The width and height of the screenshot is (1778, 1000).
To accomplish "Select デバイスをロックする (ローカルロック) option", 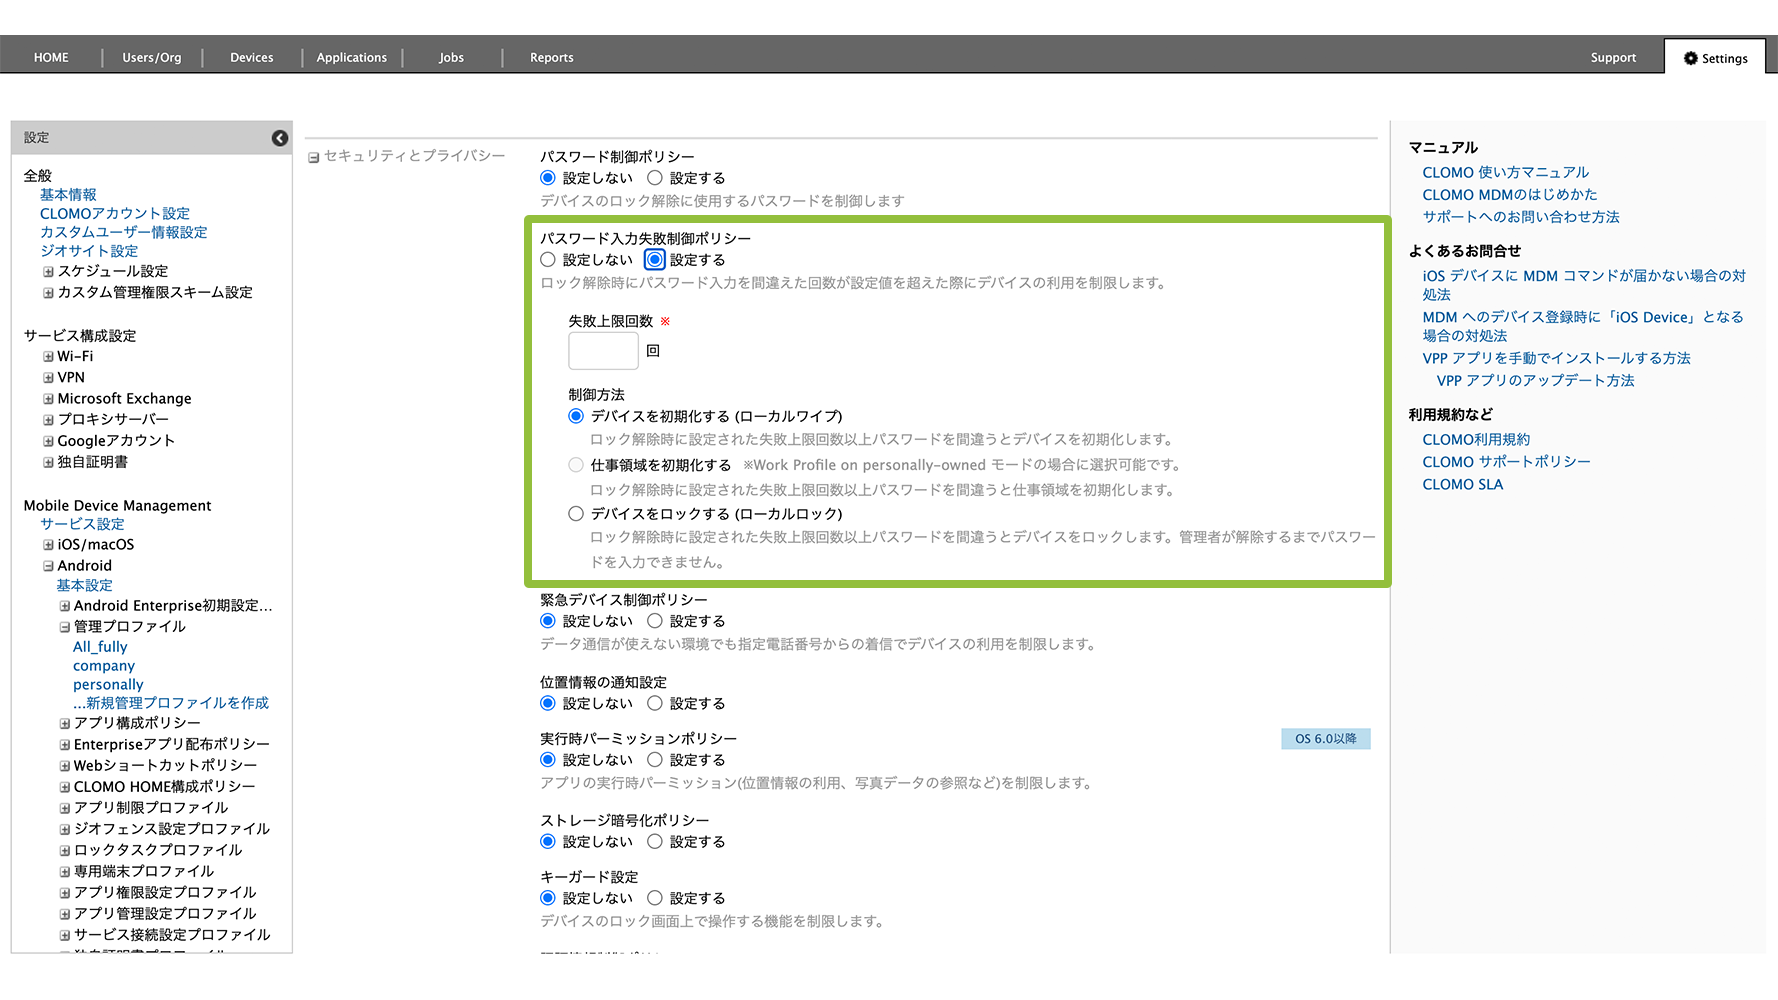I will pyautogui.click(x=576, y=514).
